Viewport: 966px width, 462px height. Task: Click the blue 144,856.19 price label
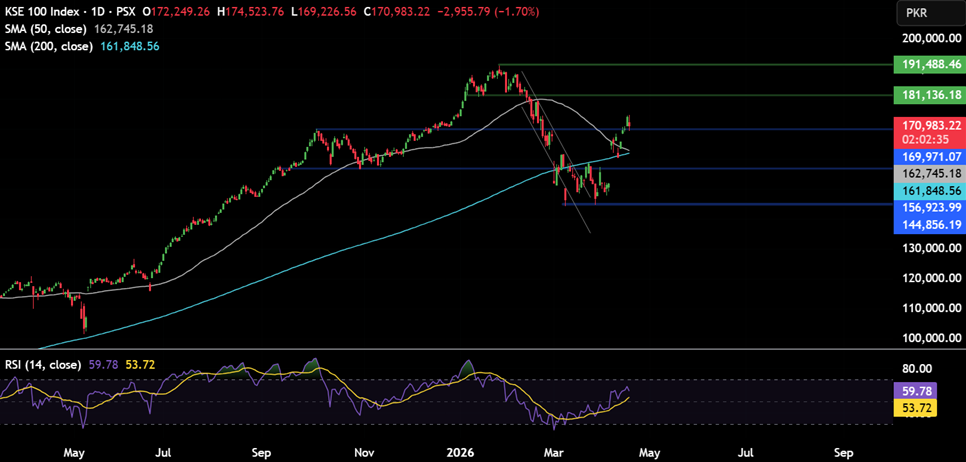(x=926, y=225)
